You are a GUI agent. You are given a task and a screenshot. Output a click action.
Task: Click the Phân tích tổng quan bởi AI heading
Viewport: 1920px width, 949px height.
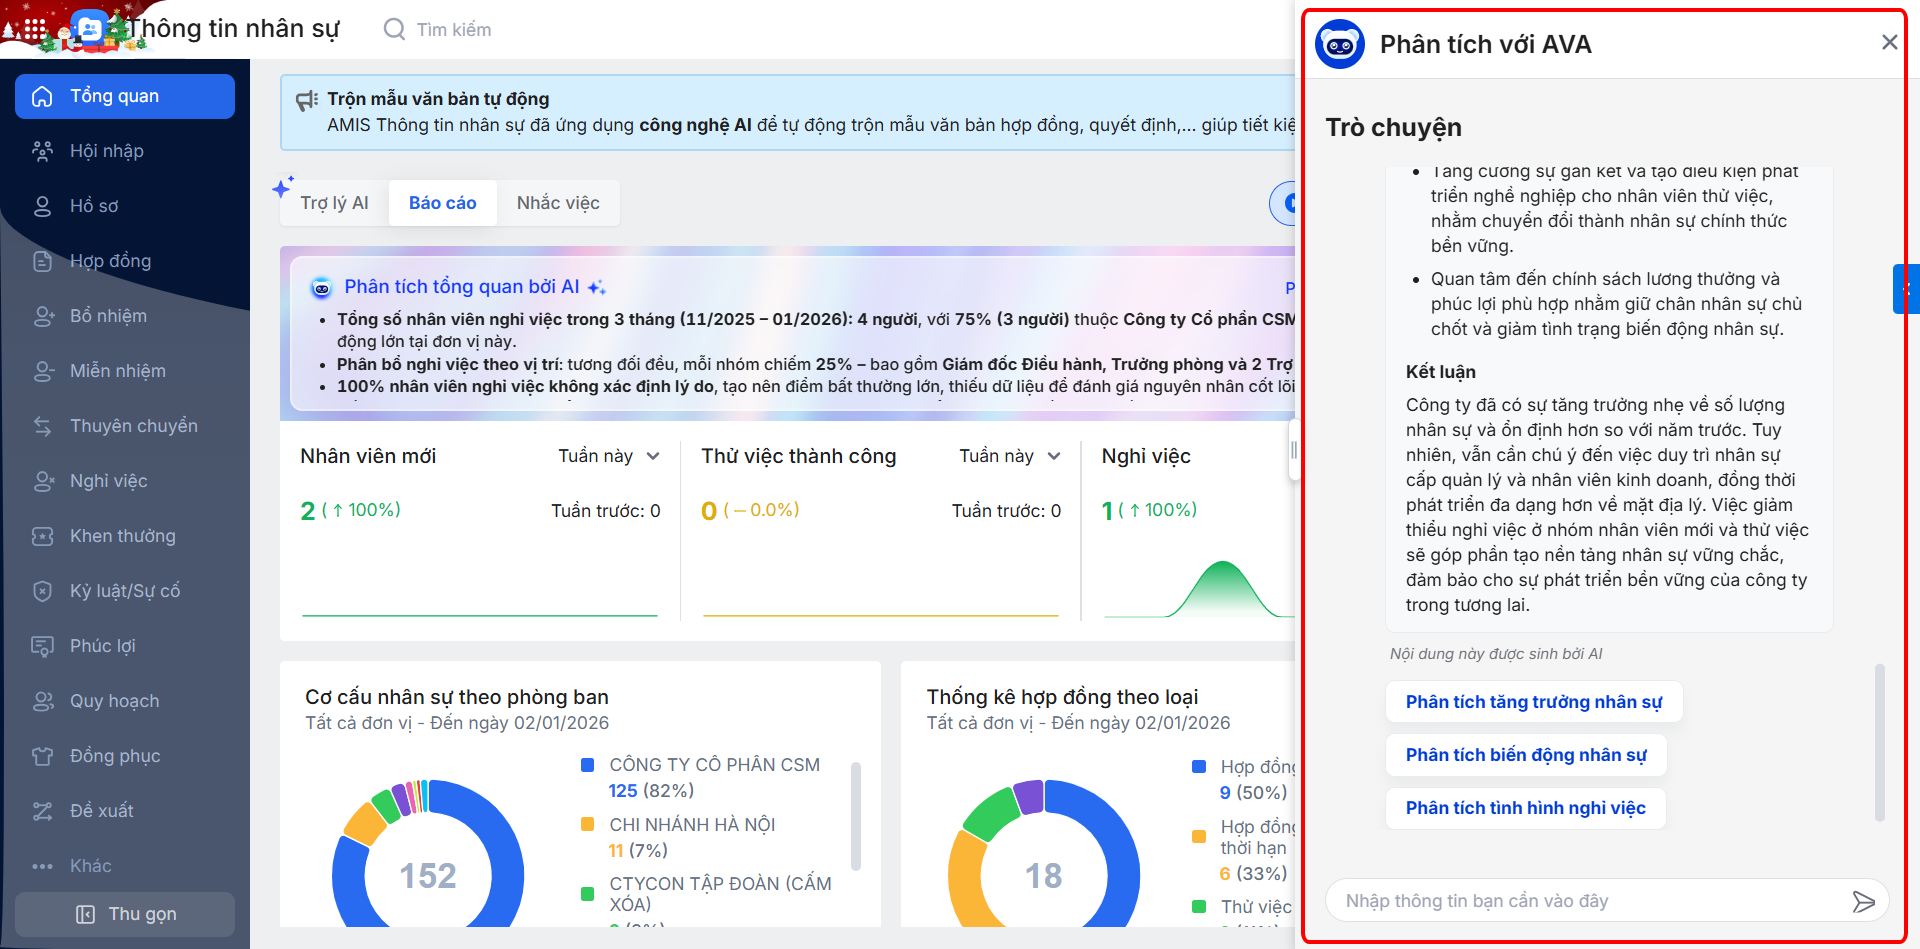tap(462, 287)
